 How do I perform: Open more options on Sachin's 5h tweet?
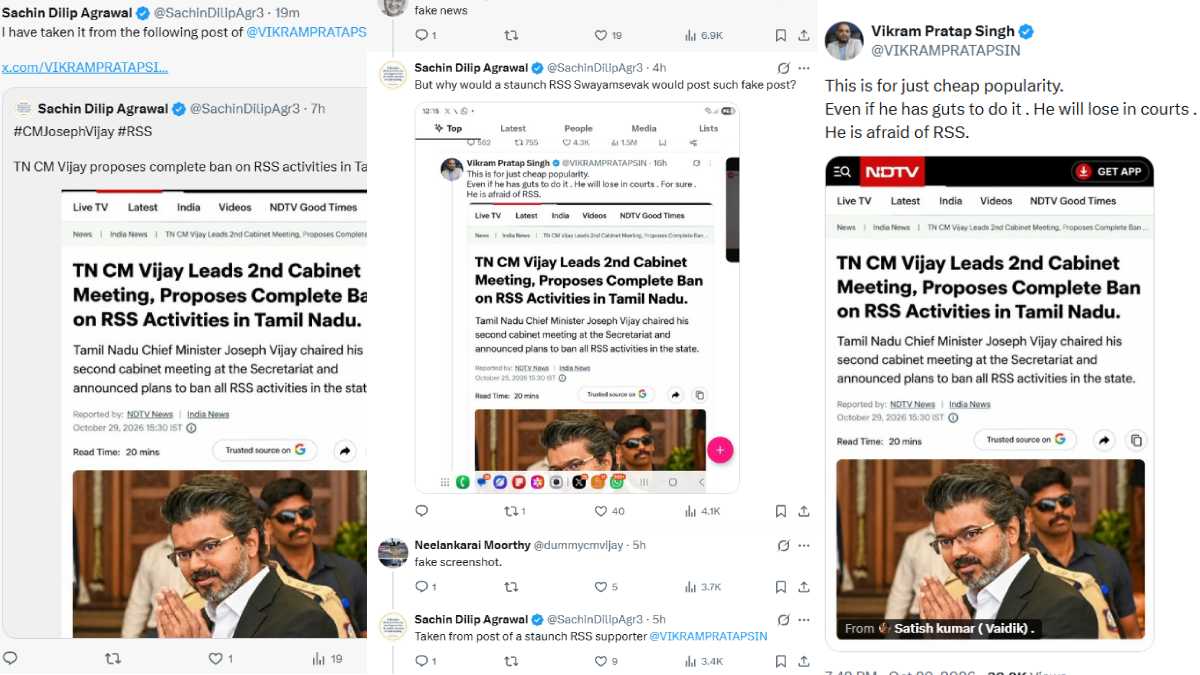[x=805, y=620]
